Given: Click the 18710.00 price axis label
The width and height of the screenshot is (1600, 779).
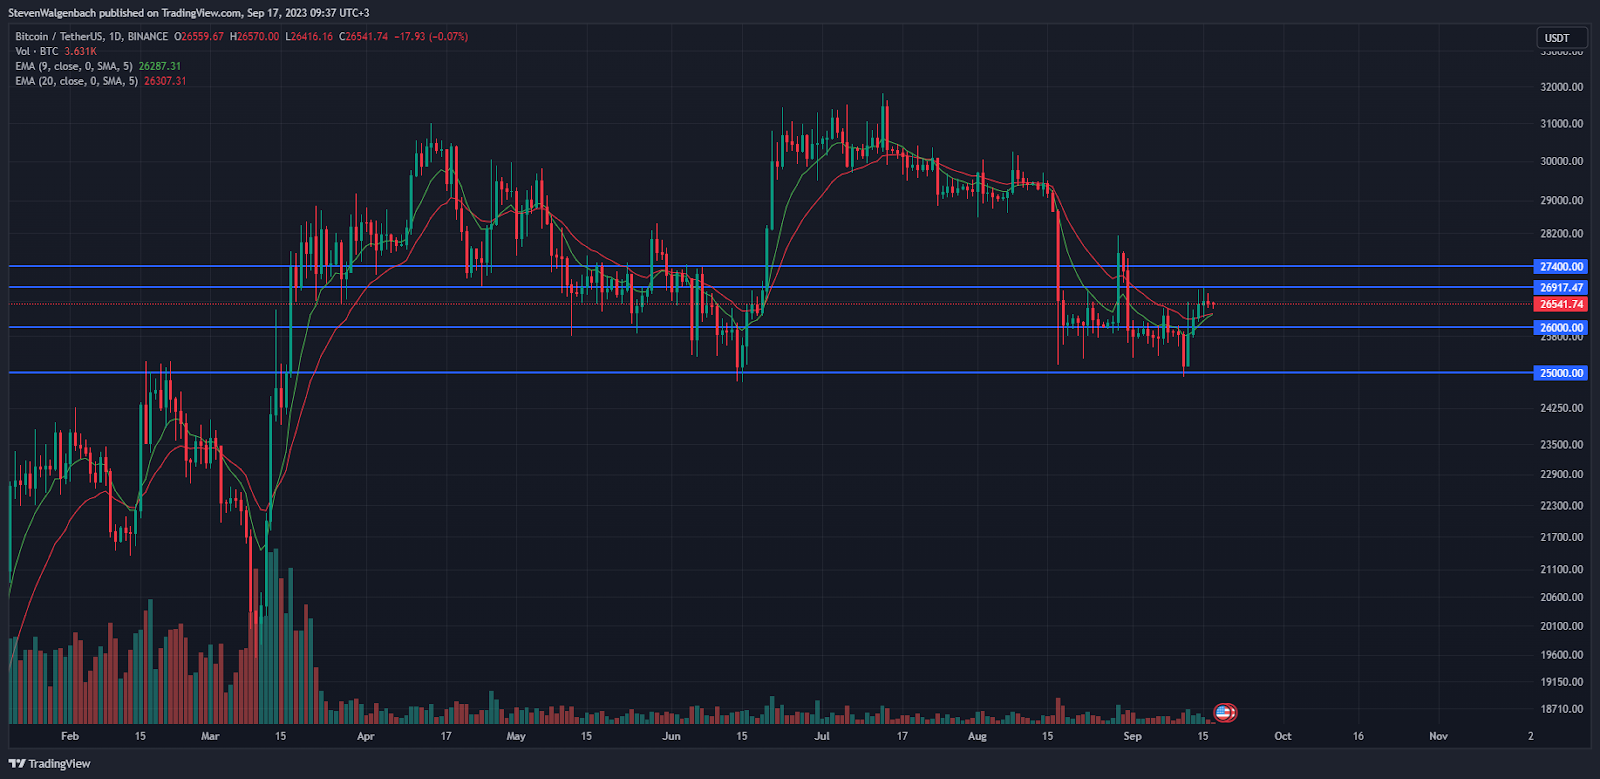Looking at the screenshot, I should pyautogui.click(x=1561, y=709).
